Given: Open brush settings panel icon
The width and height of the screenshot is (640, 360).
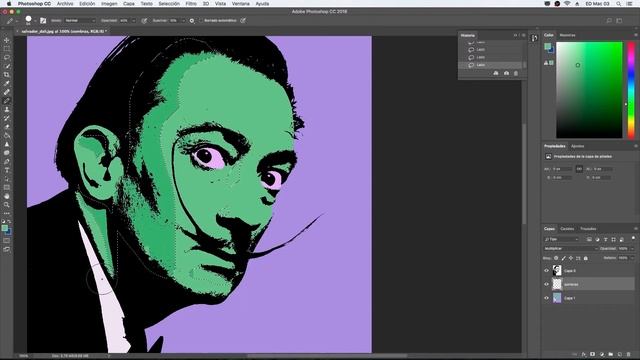Looking at the screenshot, I should point(43,20).
